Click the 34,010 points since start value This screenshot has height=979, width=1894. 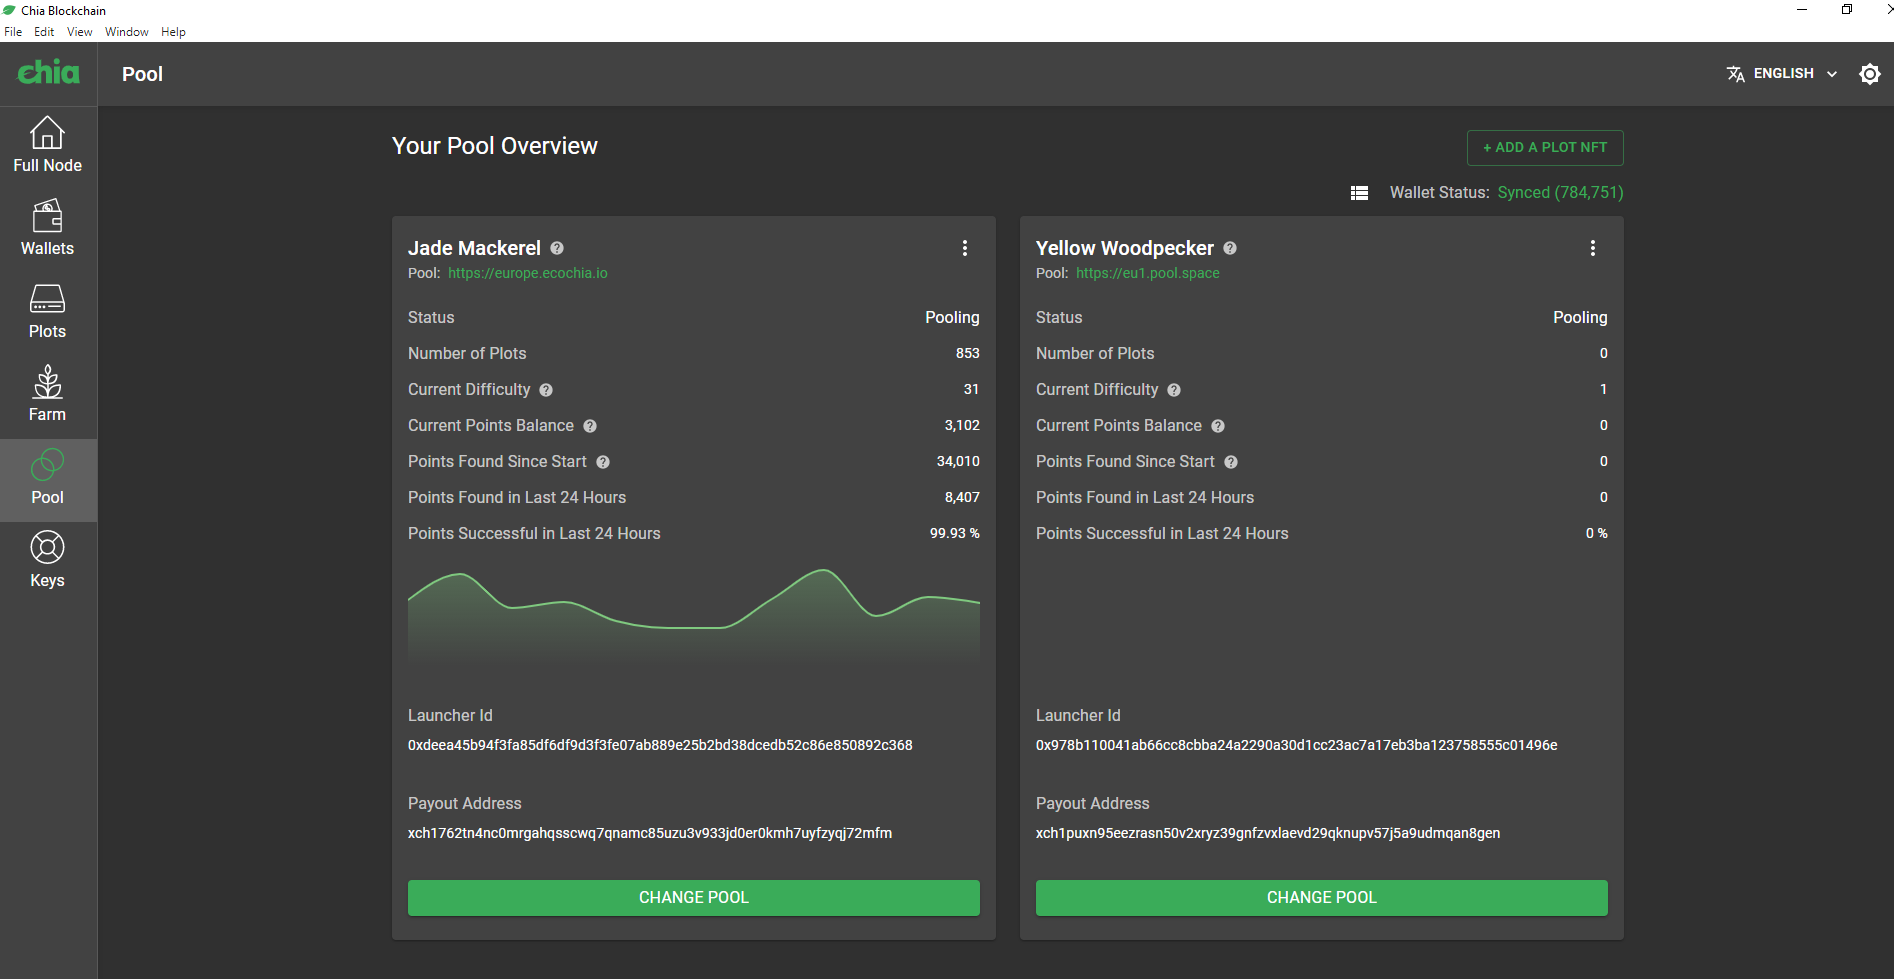958,461
